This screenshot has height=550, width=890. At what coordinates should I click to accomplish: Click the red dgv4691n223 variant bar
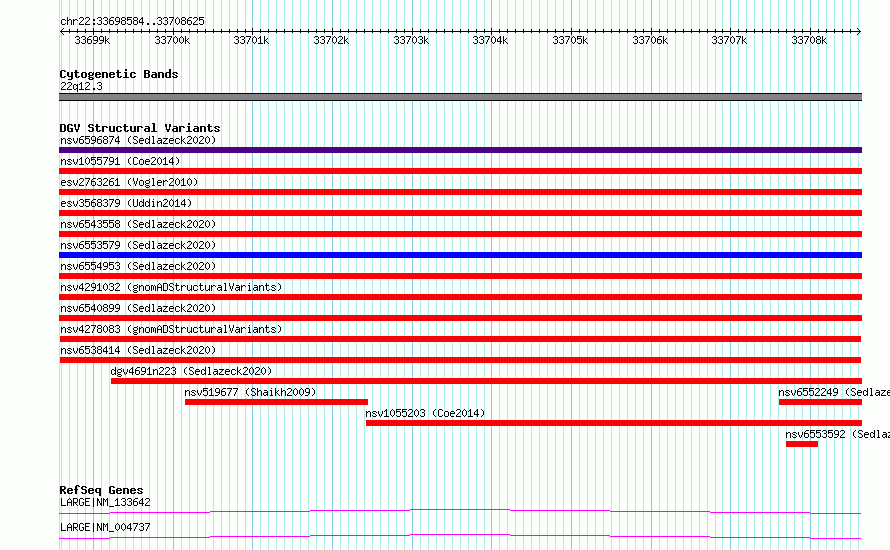pyautogui.click(x=486, y=381)
